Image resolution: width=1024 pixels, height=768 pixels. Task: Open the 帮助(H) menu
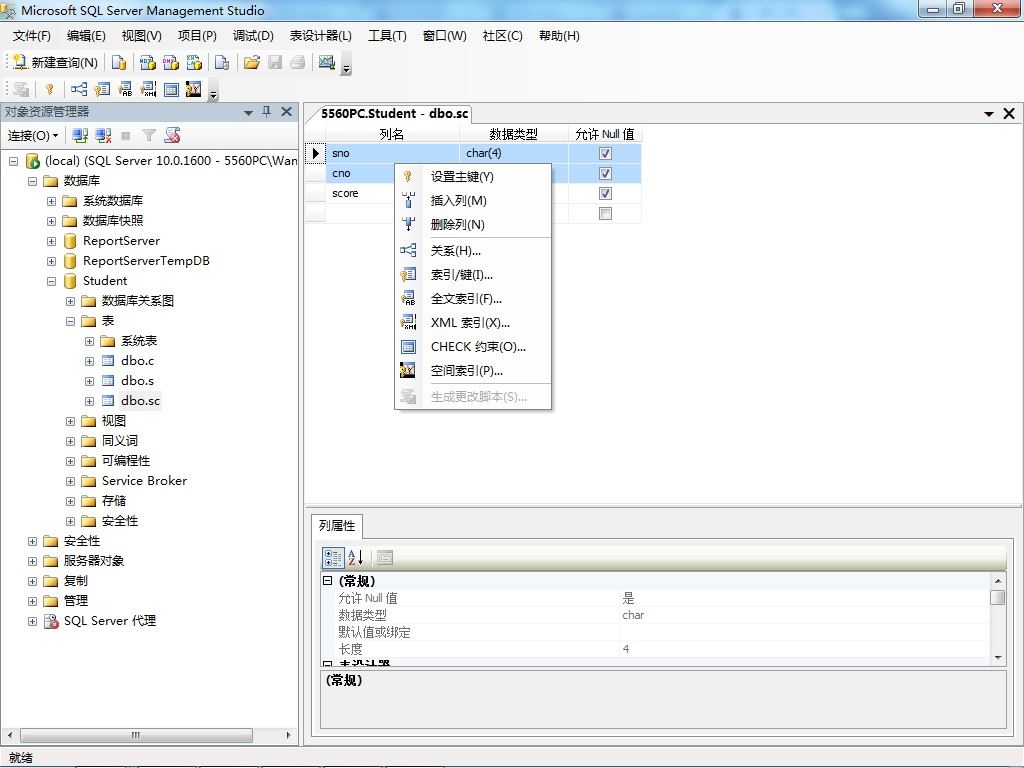click(x=559, y=36)
